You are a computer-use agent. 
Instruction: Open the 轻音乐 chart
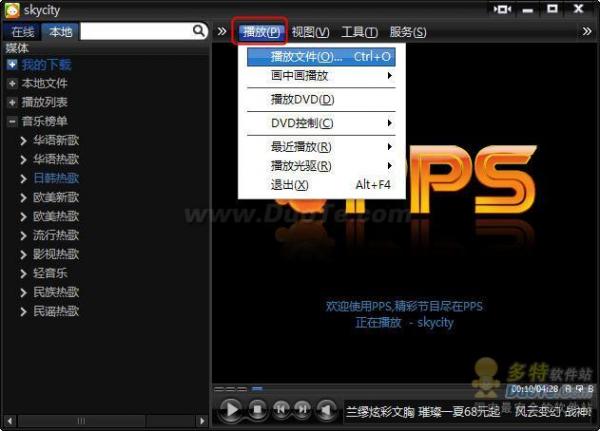coord(50,273)
